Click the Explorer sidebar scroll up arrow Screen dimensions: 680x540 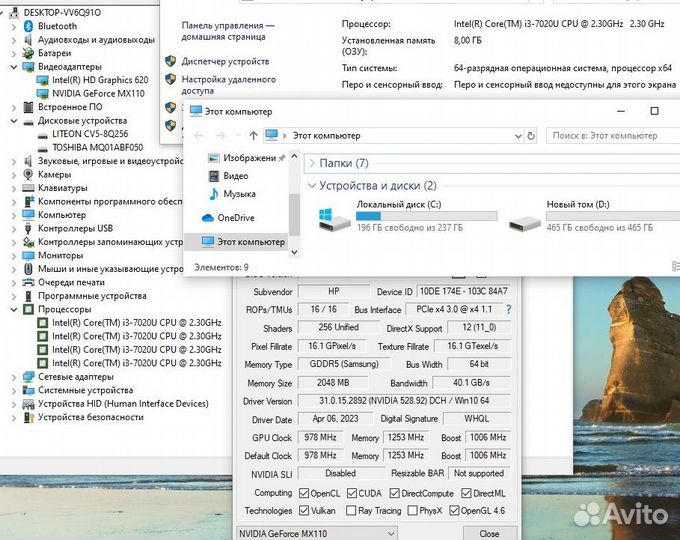coord(294,156)
